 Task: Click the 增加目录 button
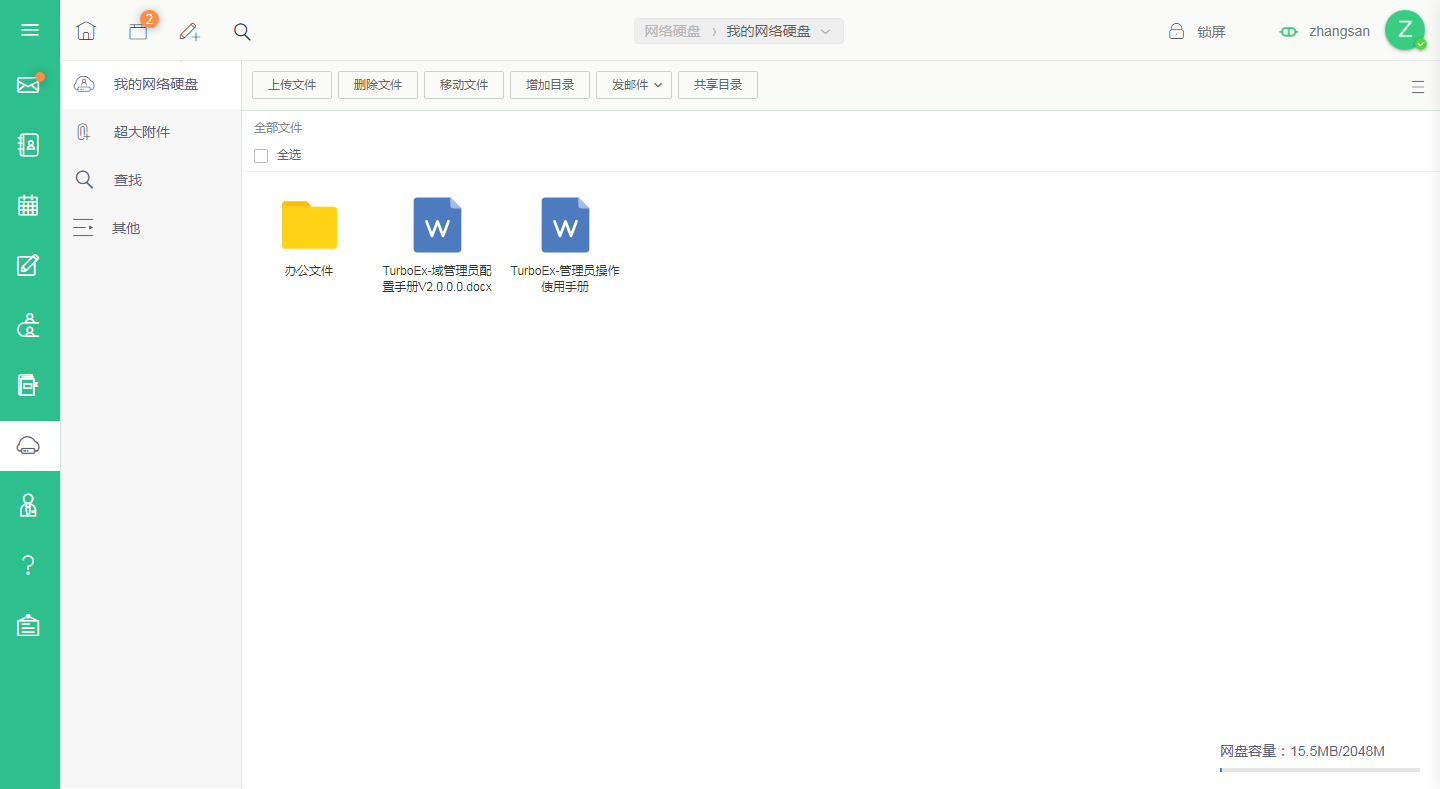coord(550,85)
